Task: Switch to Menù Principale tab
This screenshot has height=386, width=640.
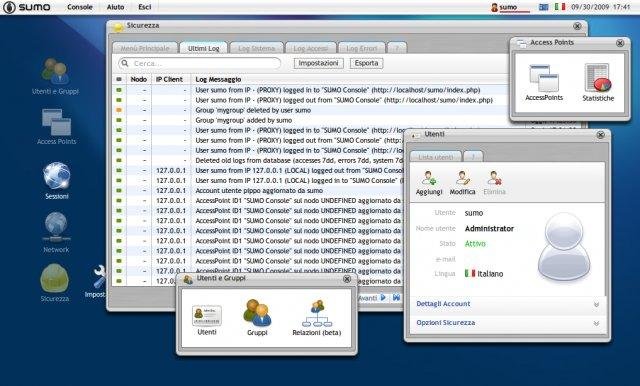Action: [x=145, y=48]
